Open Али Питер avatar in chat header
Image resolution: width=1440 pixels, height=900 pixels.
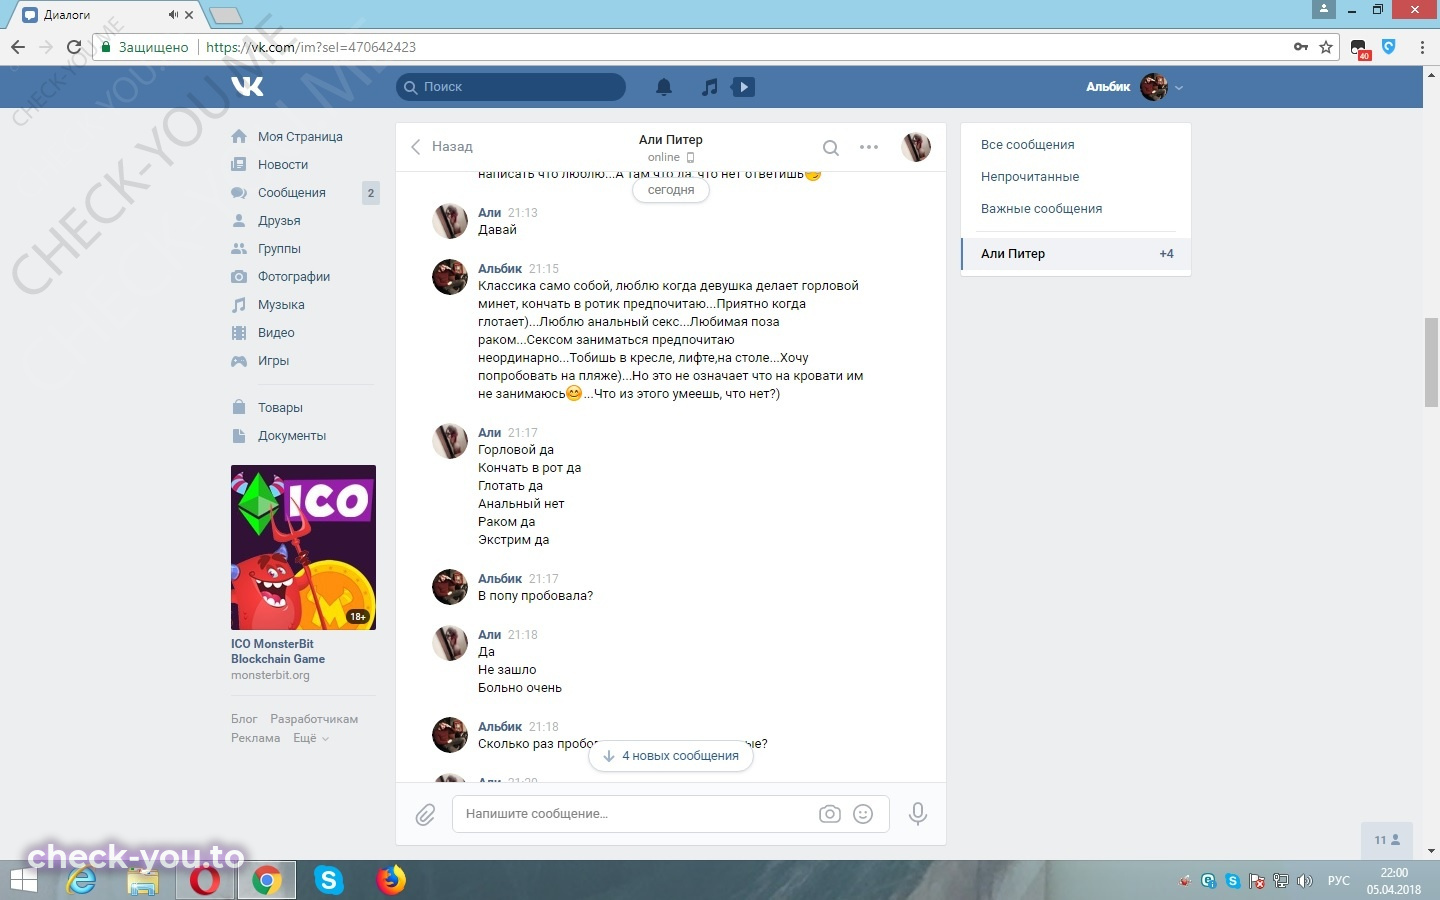click(x=916, y=147)
